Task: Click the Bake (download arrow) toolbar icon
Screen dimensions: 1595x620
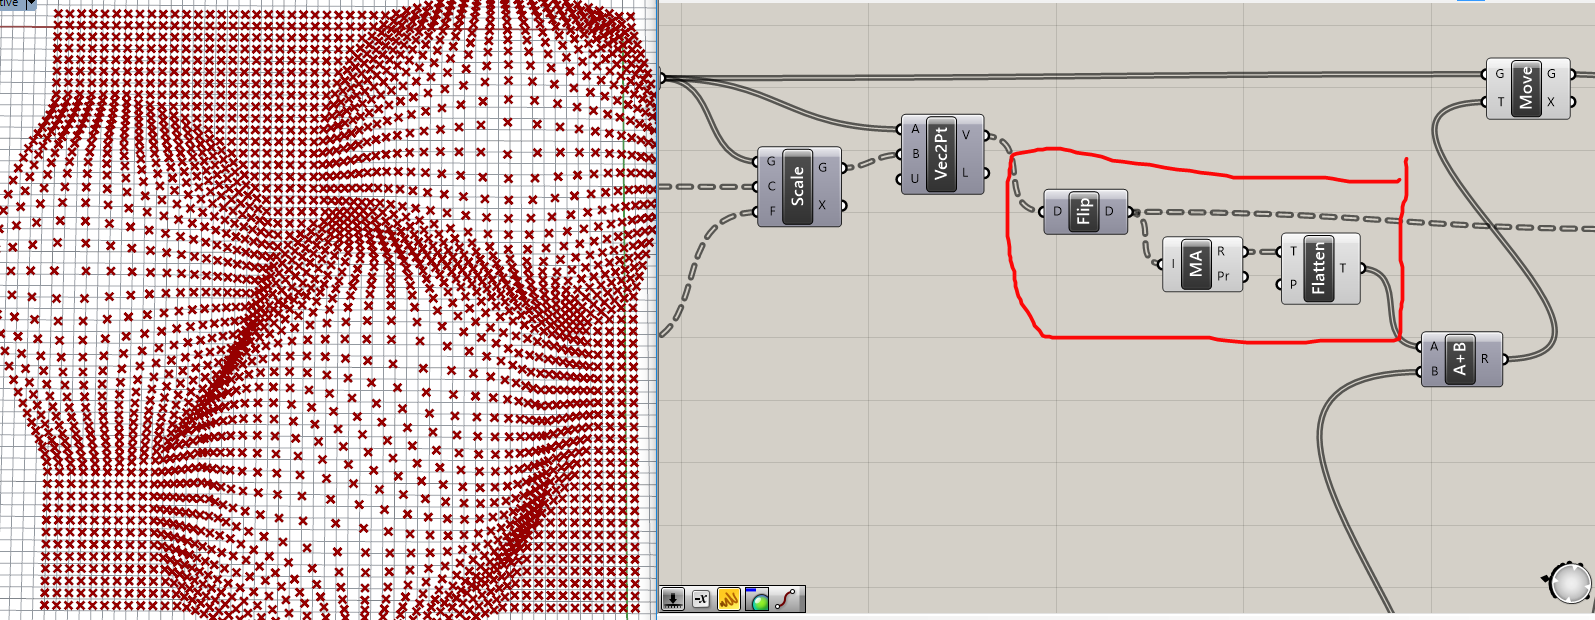Action: (673, 599)
